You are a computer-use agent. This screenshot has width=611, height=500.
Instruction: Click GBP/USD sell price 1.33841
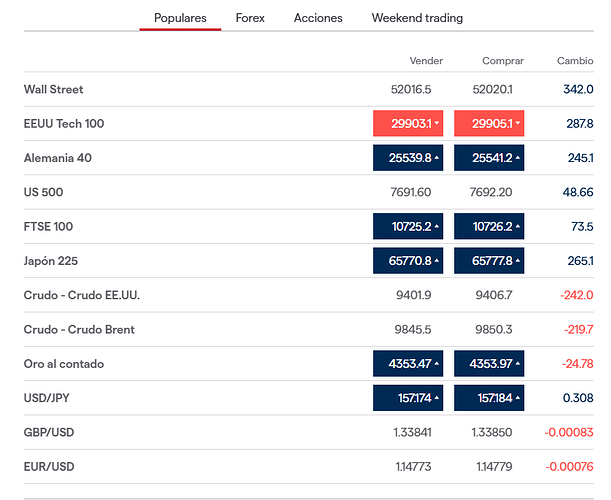point(412,432)
